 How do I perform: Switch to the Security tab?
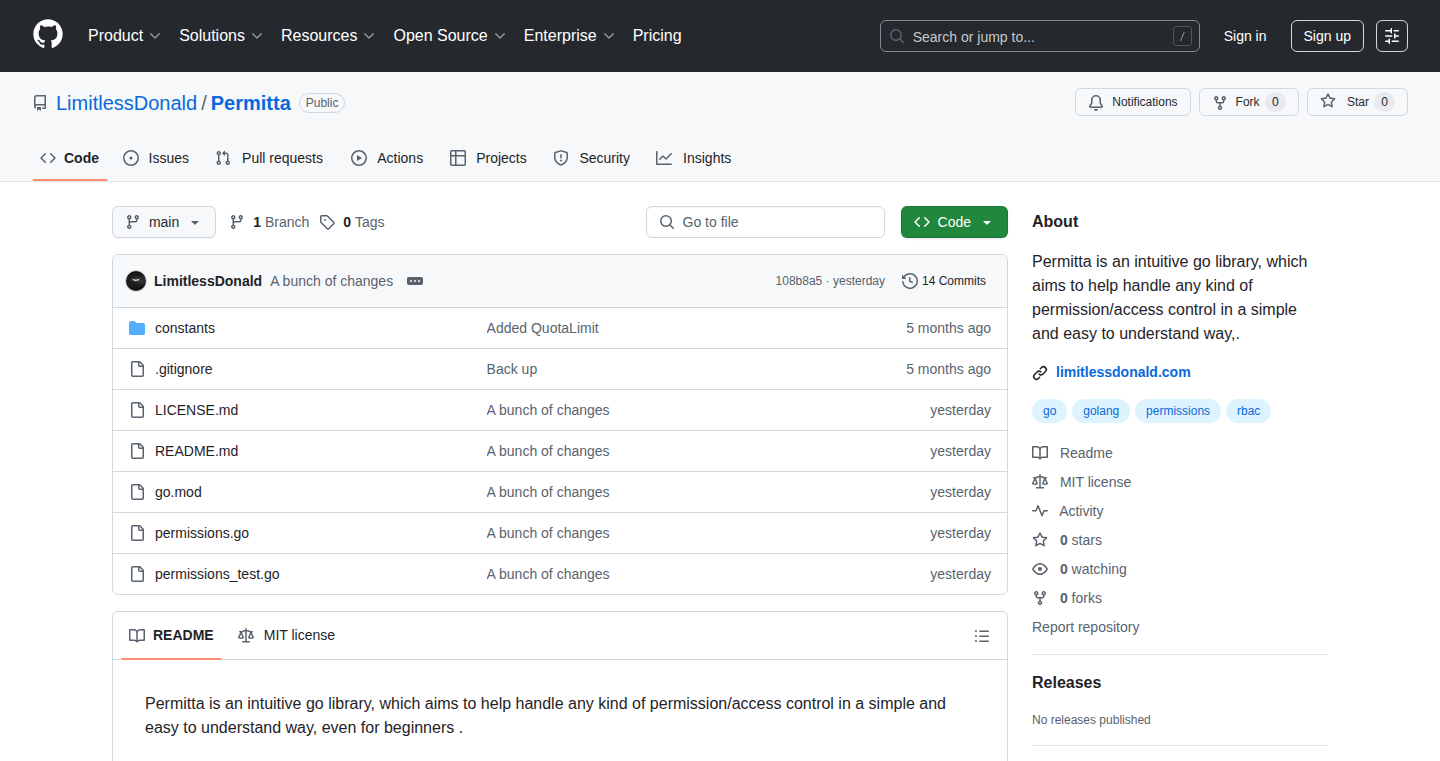(592, 158)
